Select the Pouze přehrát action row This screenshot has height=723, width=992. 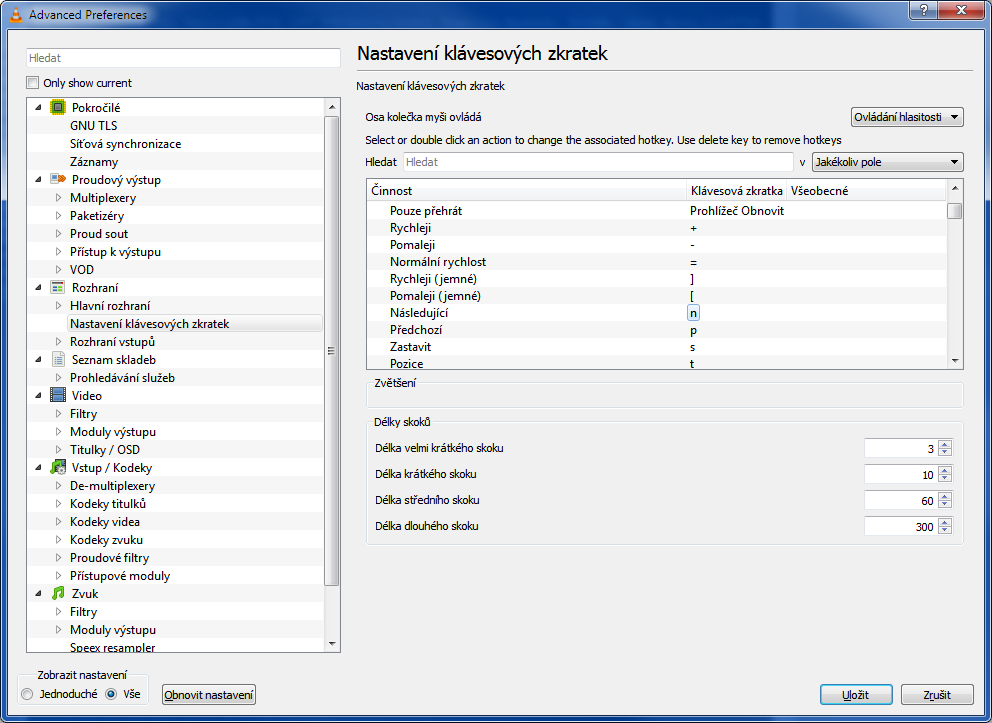point(656,211)
